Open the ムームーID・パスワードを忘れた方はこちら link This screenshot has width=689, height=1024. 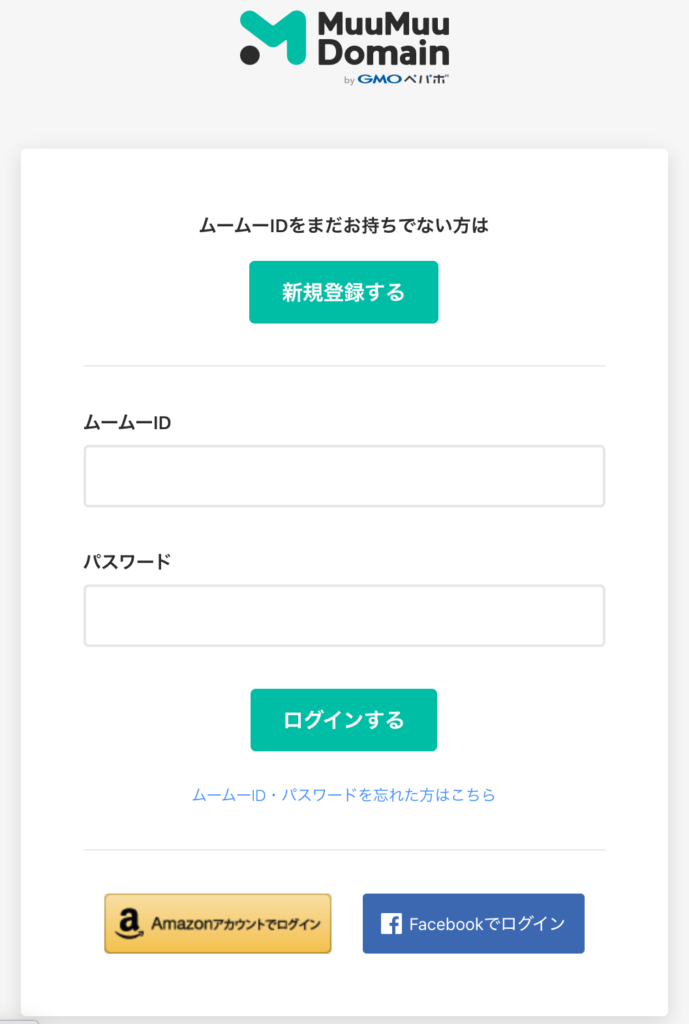point(344,795)
